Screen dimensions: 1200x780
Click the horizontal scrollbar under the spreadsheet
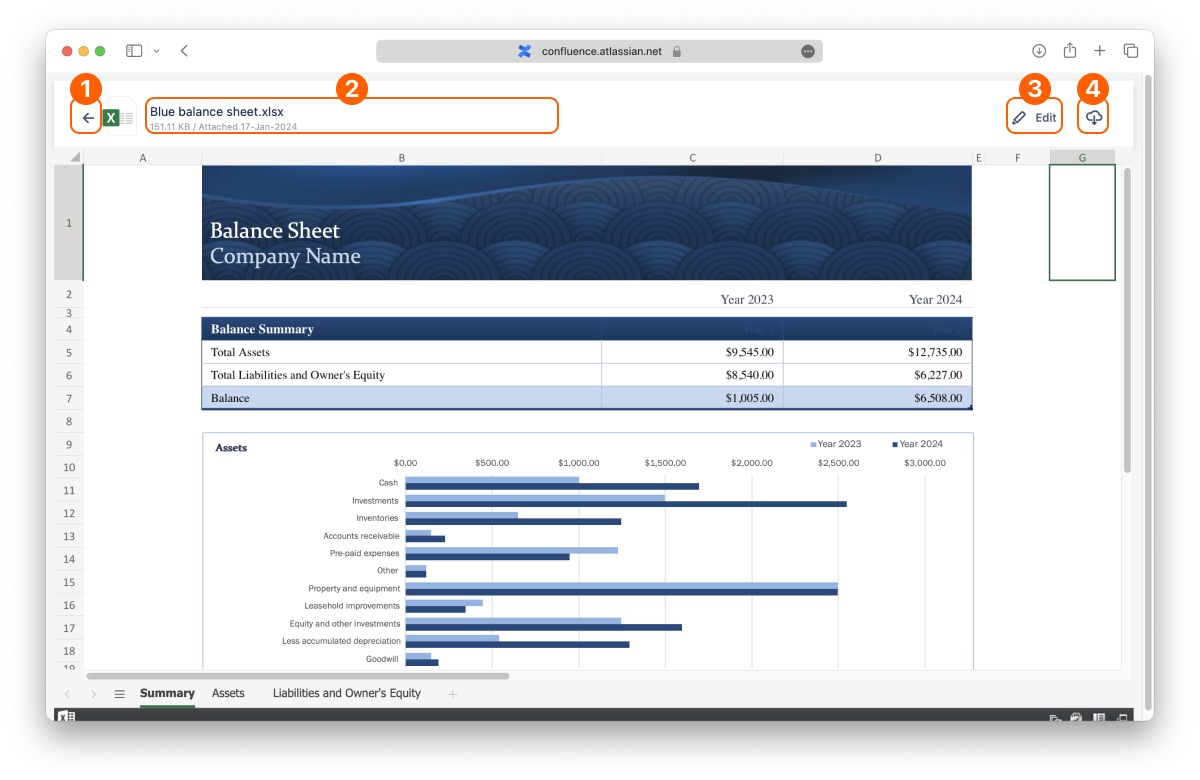click(x=297, y=676)
